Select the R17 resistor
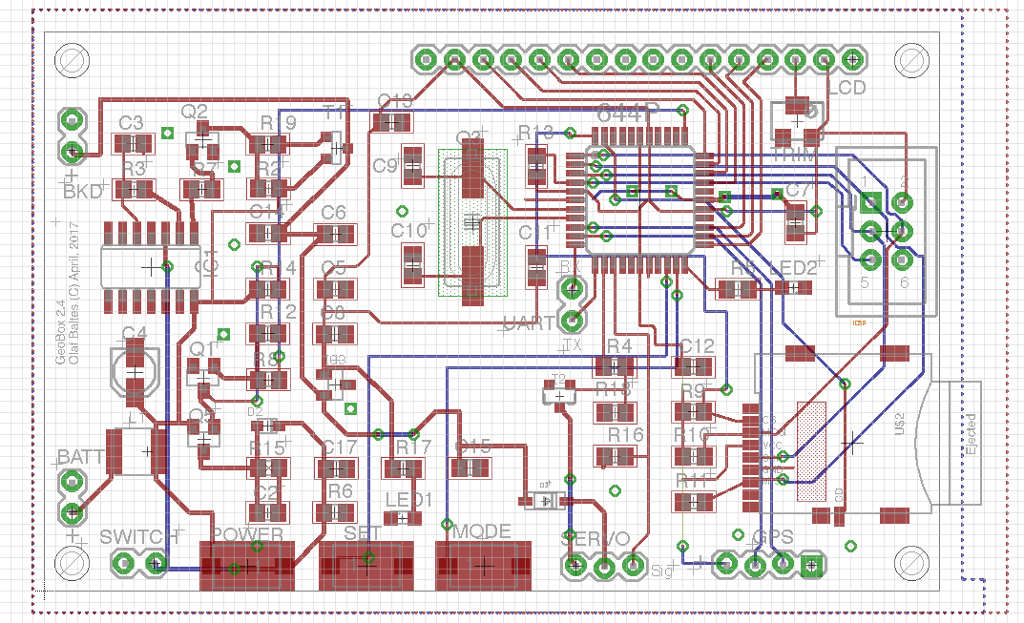 coord(402,468)
